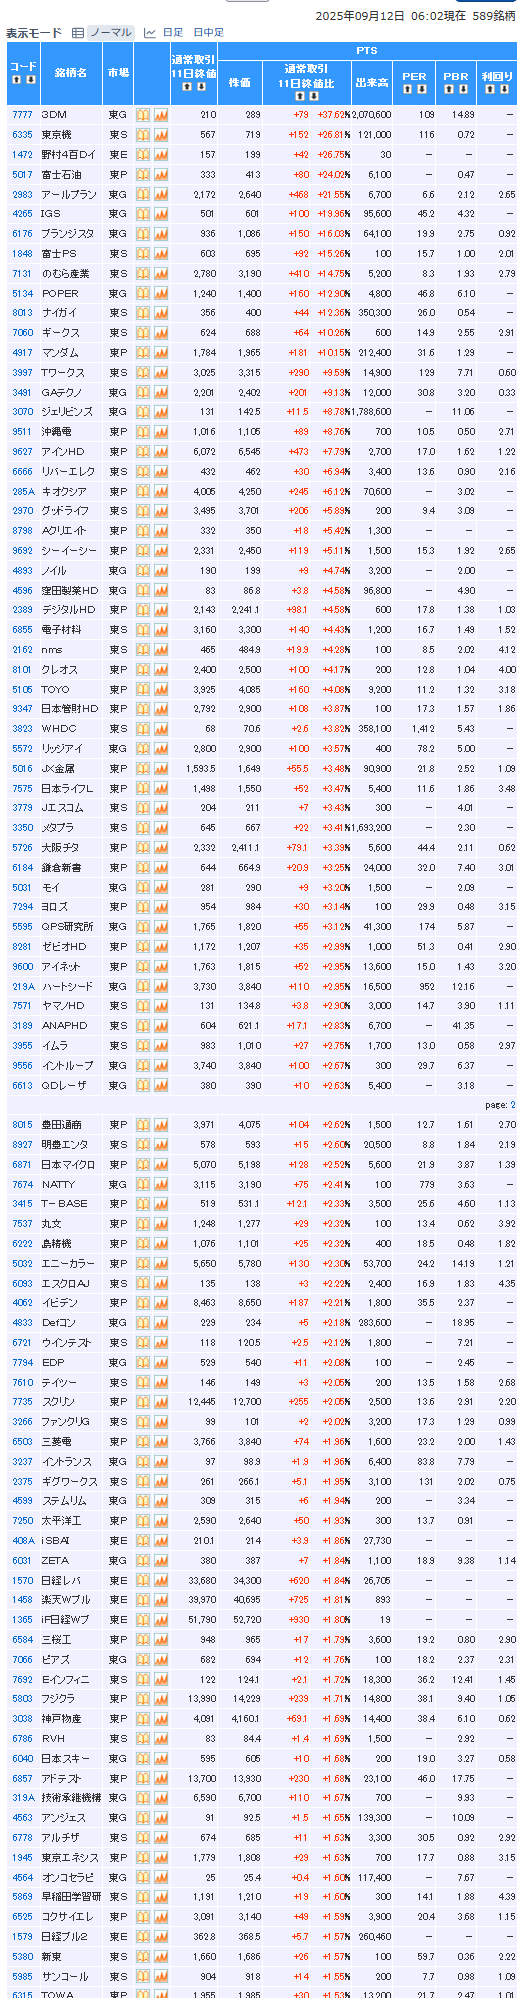The image size is (528, 1998).
Task: Sort PBR column with down arrow
Action: [x=463, y=89]
